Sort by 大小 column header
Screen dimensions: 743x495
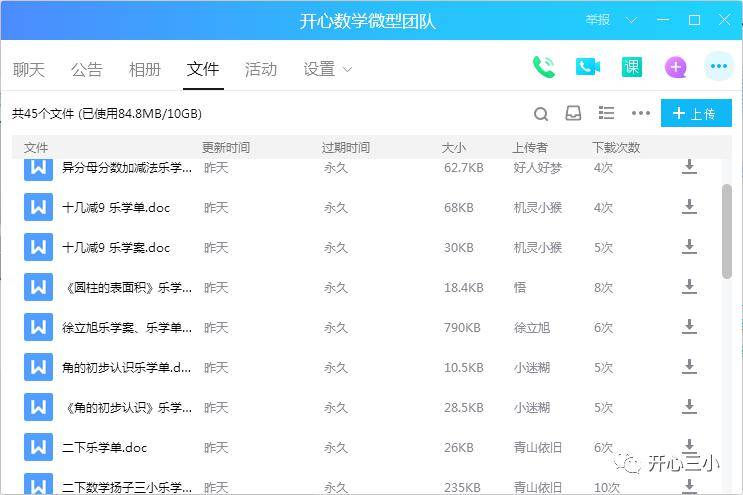pyautogui.click(x=454, y=147)
